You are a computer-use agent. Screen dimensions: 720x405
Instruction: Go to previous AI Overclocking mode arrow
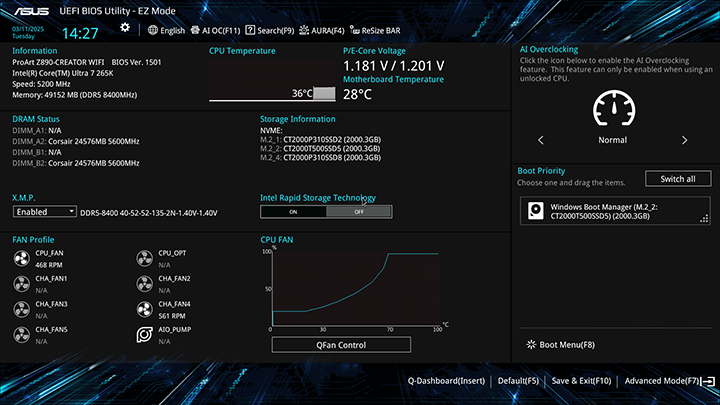(541, 141)
